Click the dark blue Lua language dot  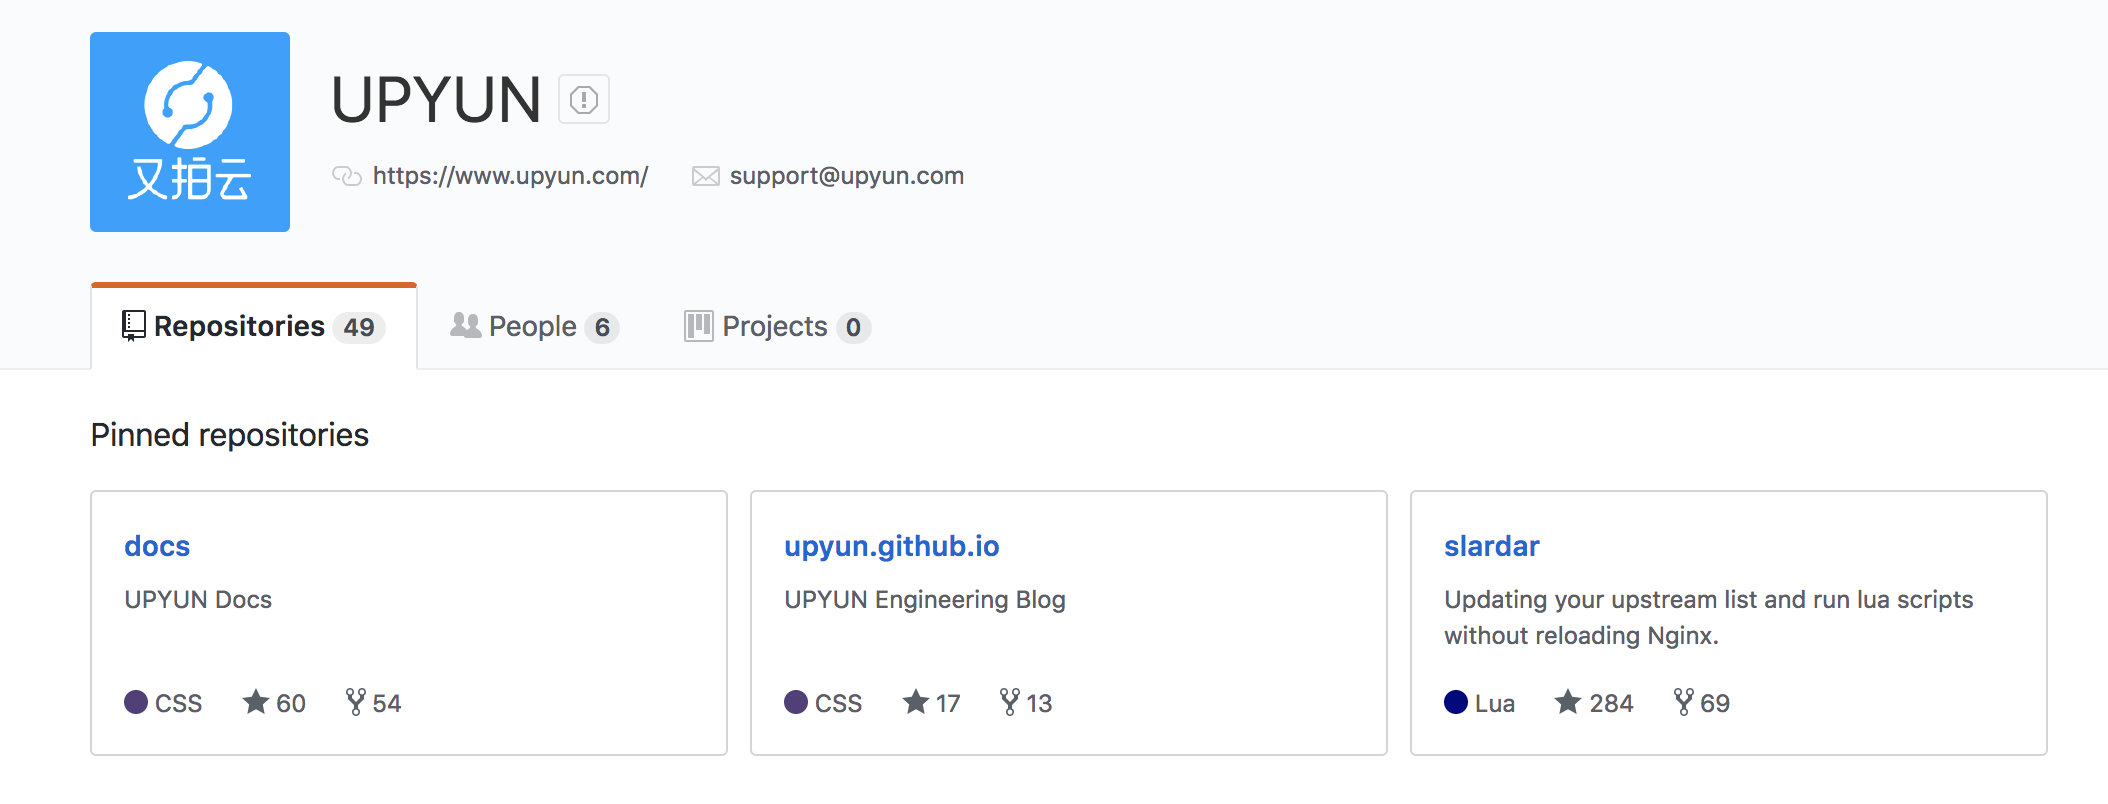point(1456,702)
